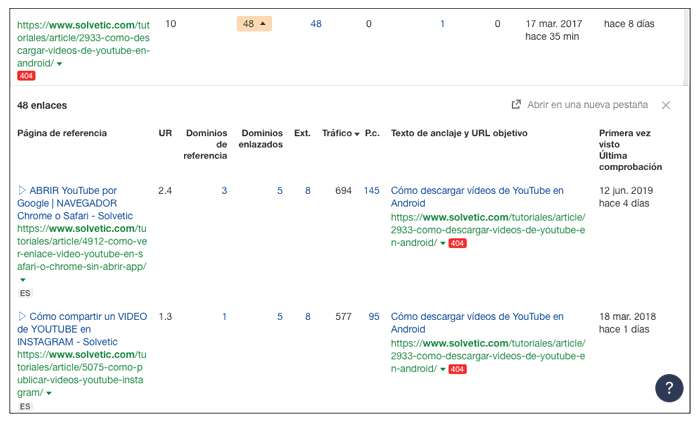The width and height of the screenshot is (700, 423).
Task: Click the ES badge of the INSTAGRAM row
Action: (x=25, y=407)
